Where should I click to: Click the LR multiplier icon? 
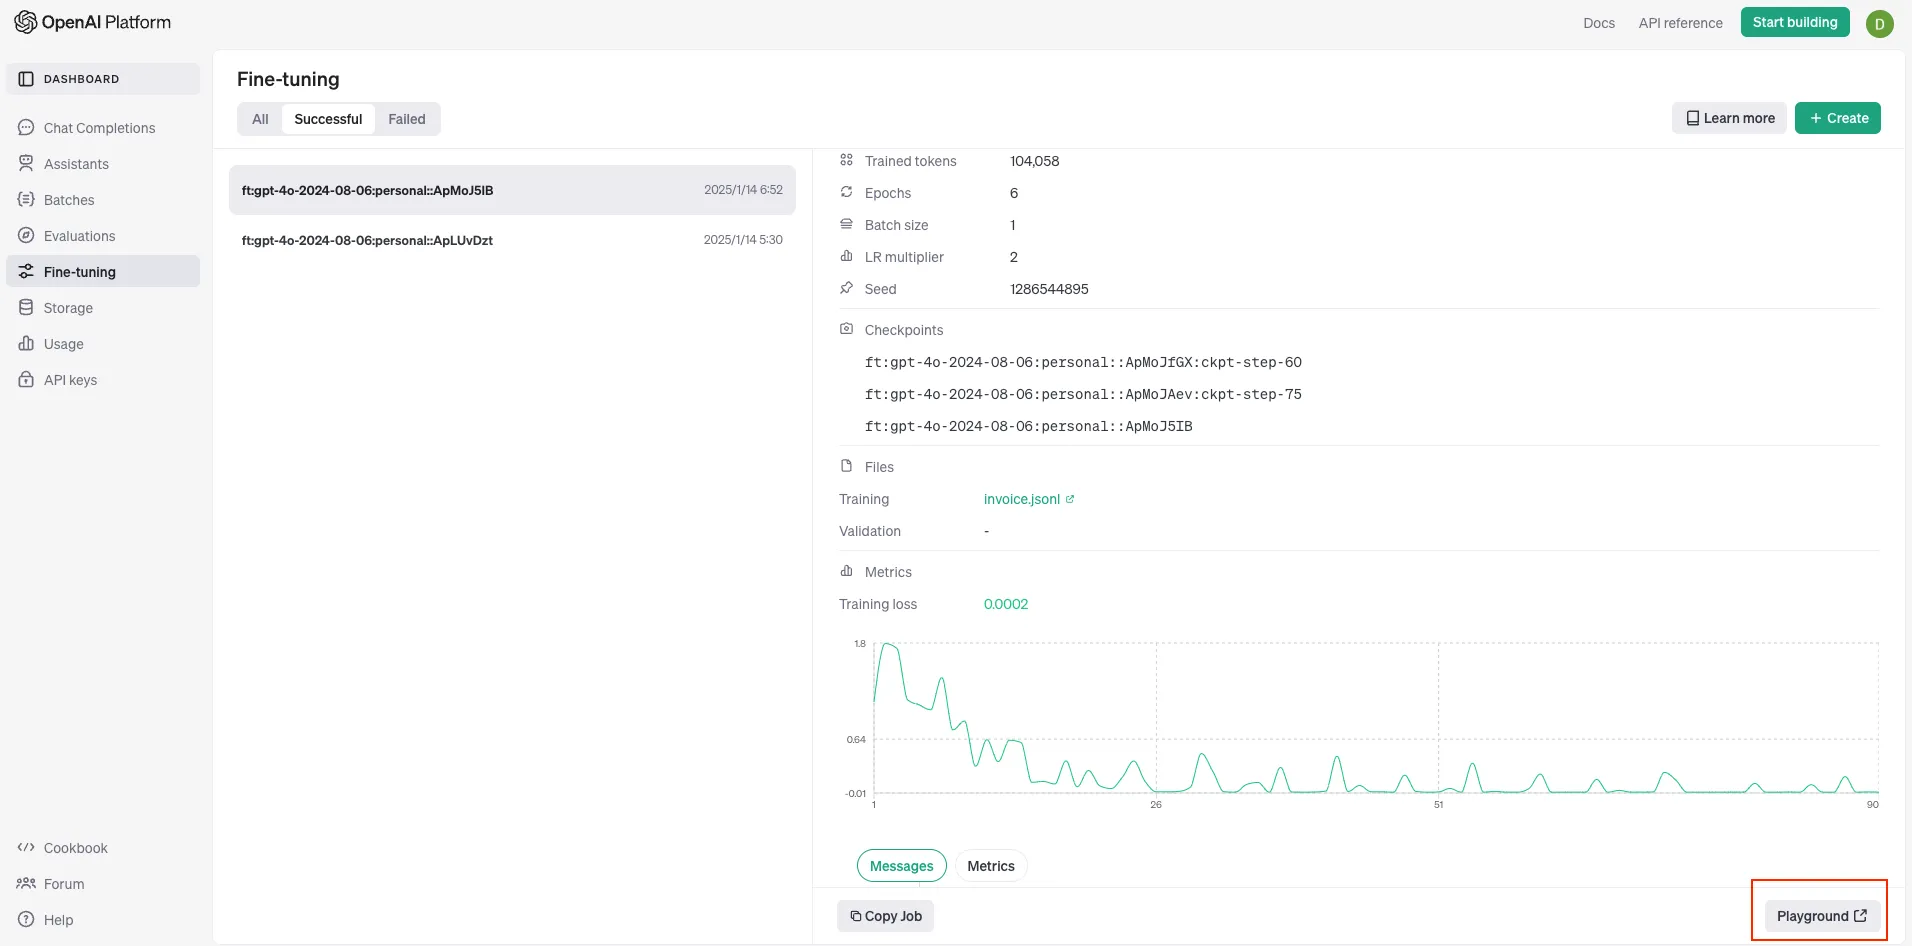click(846, 256)
